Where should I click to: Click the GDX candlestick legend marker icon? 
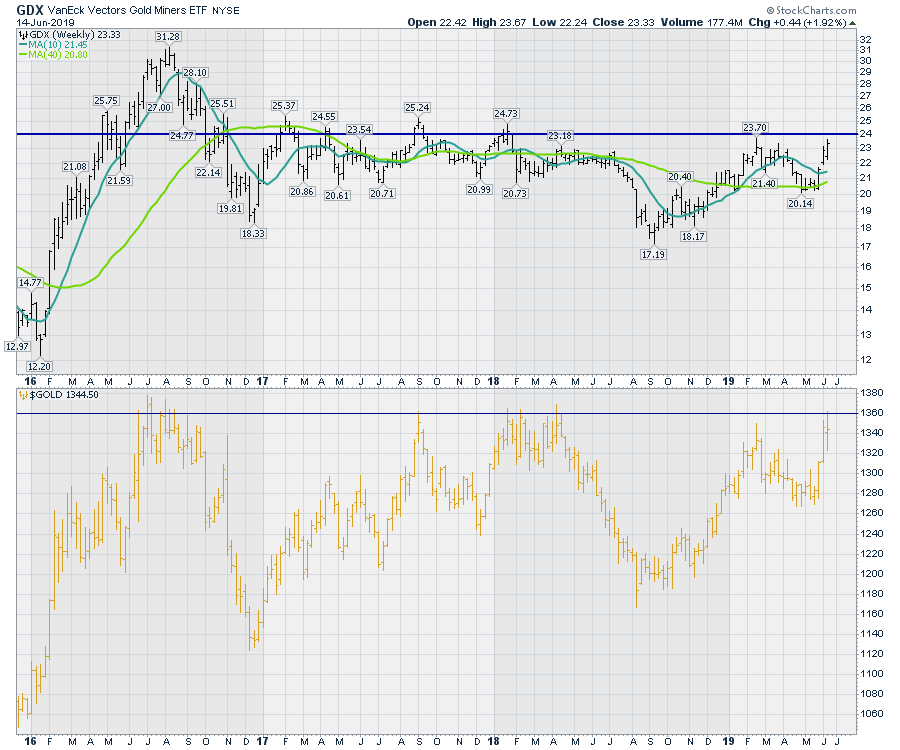pyautogui.click(x=22, y=34)
